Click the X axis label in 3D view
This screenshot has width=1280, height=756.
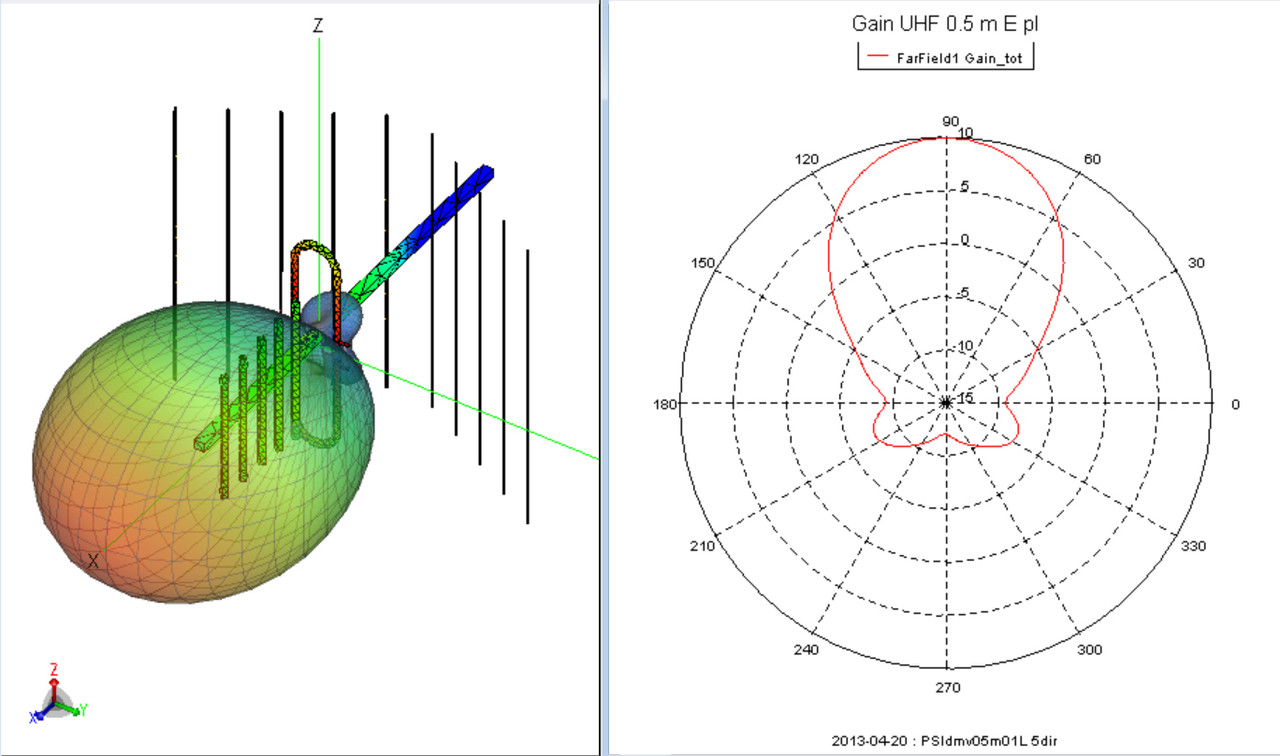click(x=93, y=561)
